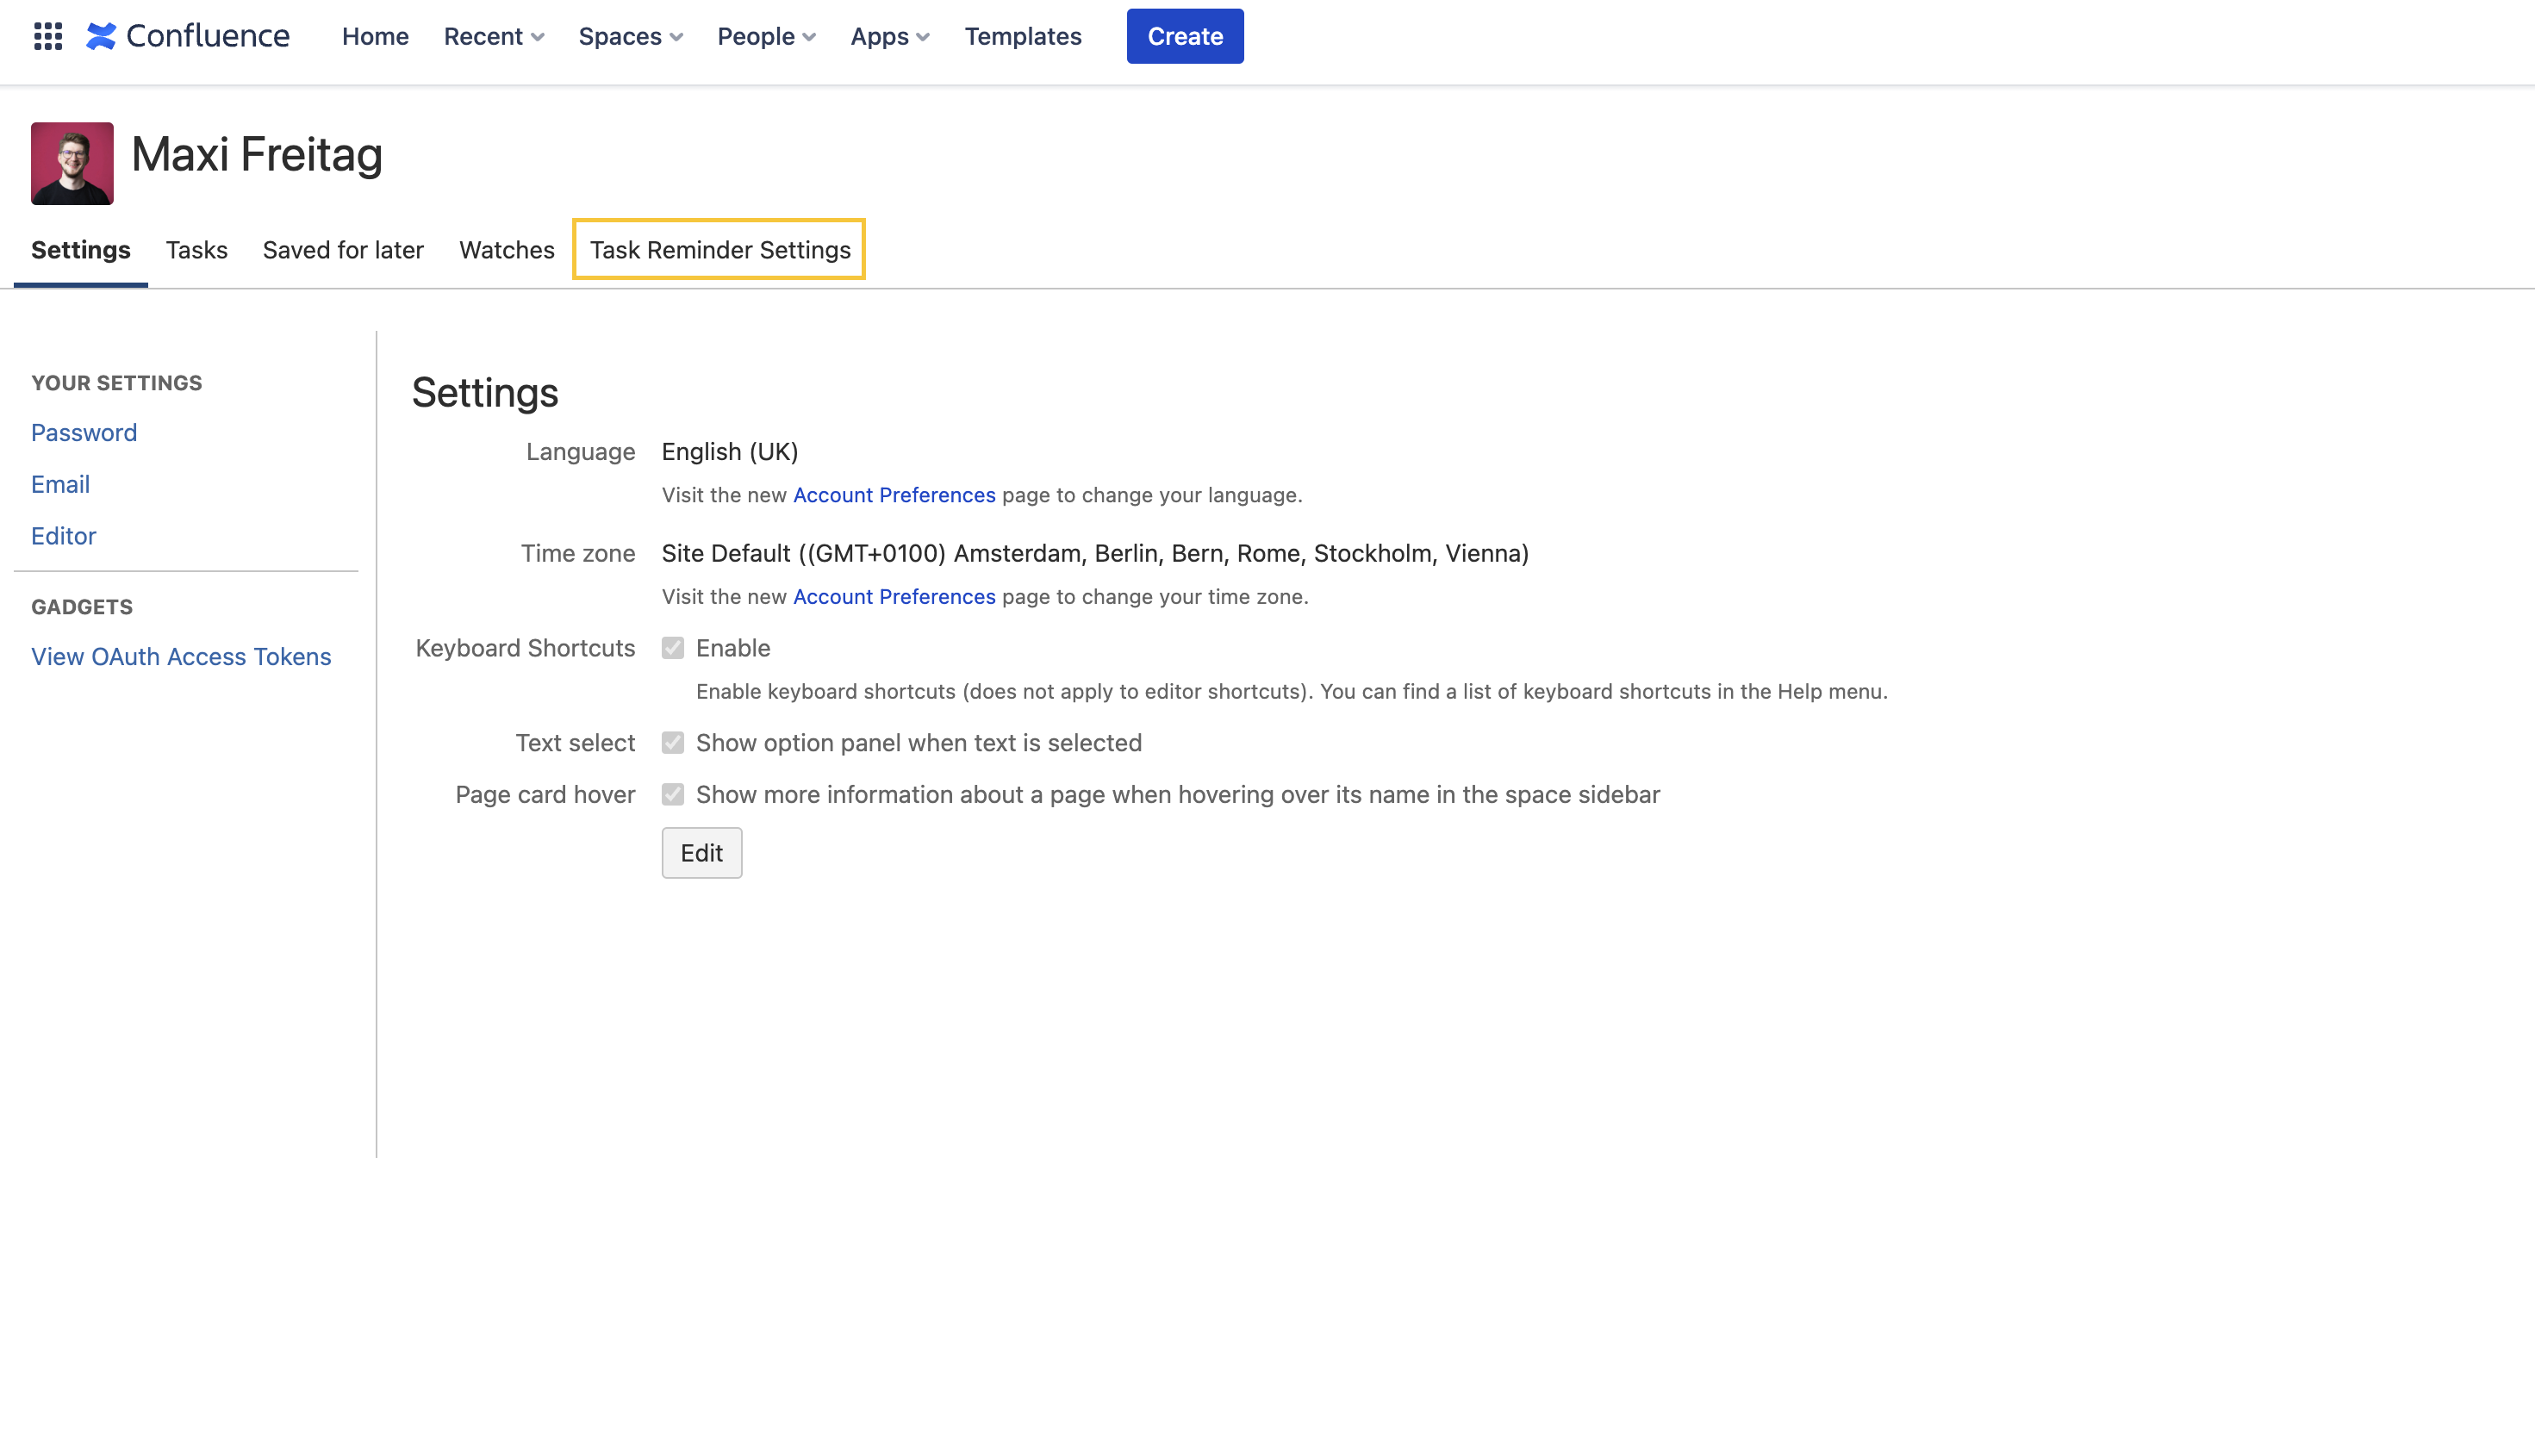Expand the Spaces dropdown menu
Screen dimensions: 2535x1456
click(630, 36)
